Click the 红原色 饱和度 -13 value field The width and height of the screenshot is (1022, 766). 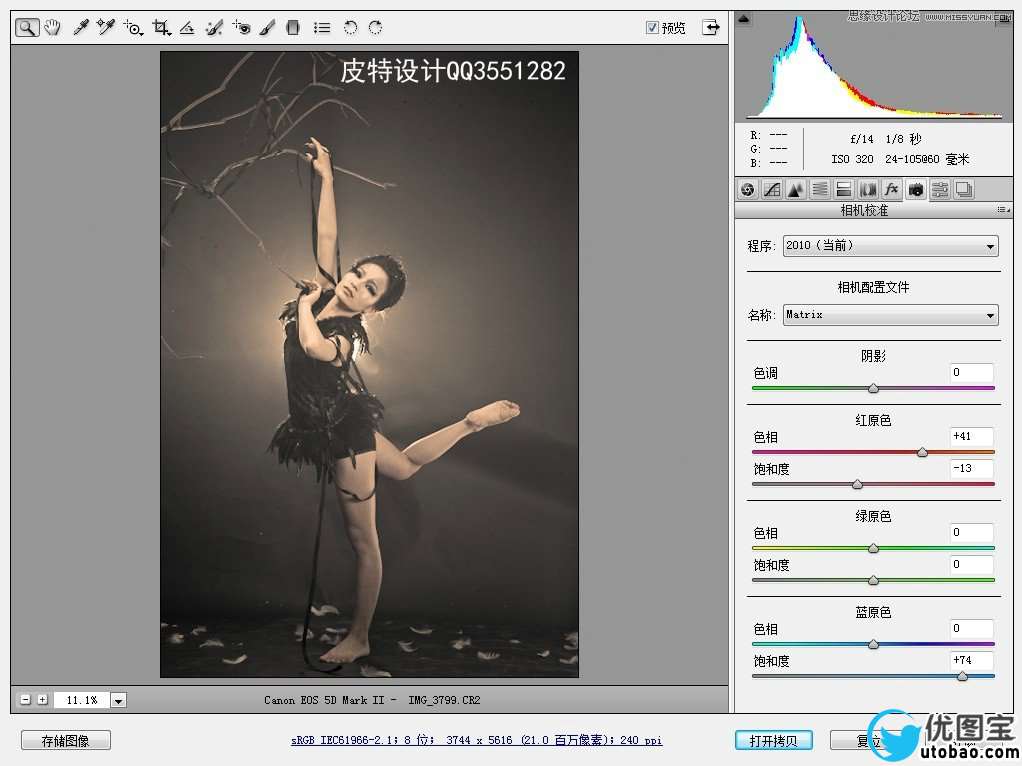(x=971, y=468)
